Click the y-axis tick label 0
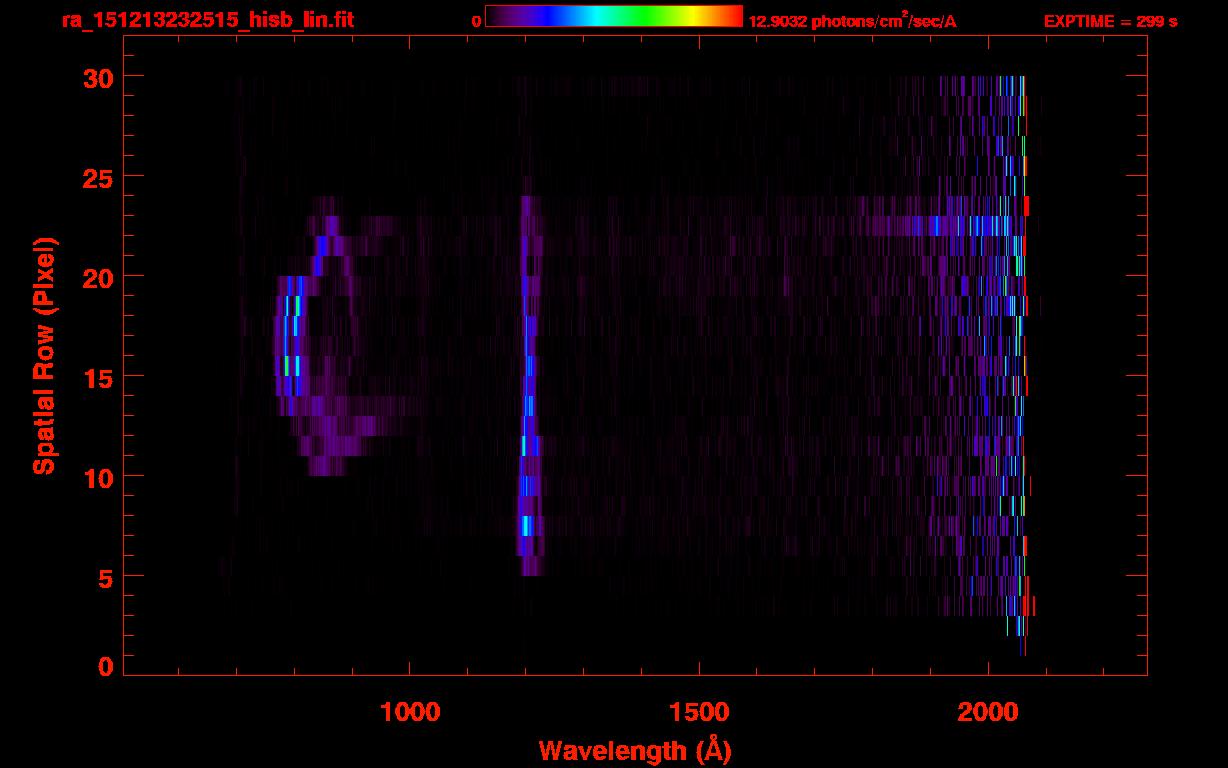 click(x=106, y=667)
